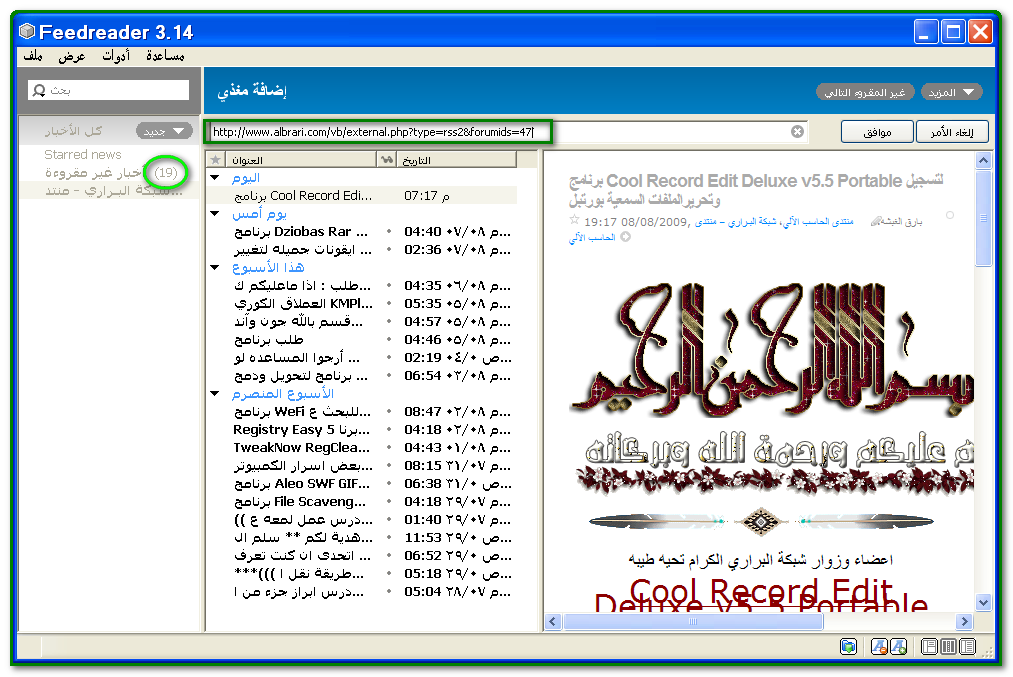
Task: Sort by the العنوان column header
Action: point(300,160)
